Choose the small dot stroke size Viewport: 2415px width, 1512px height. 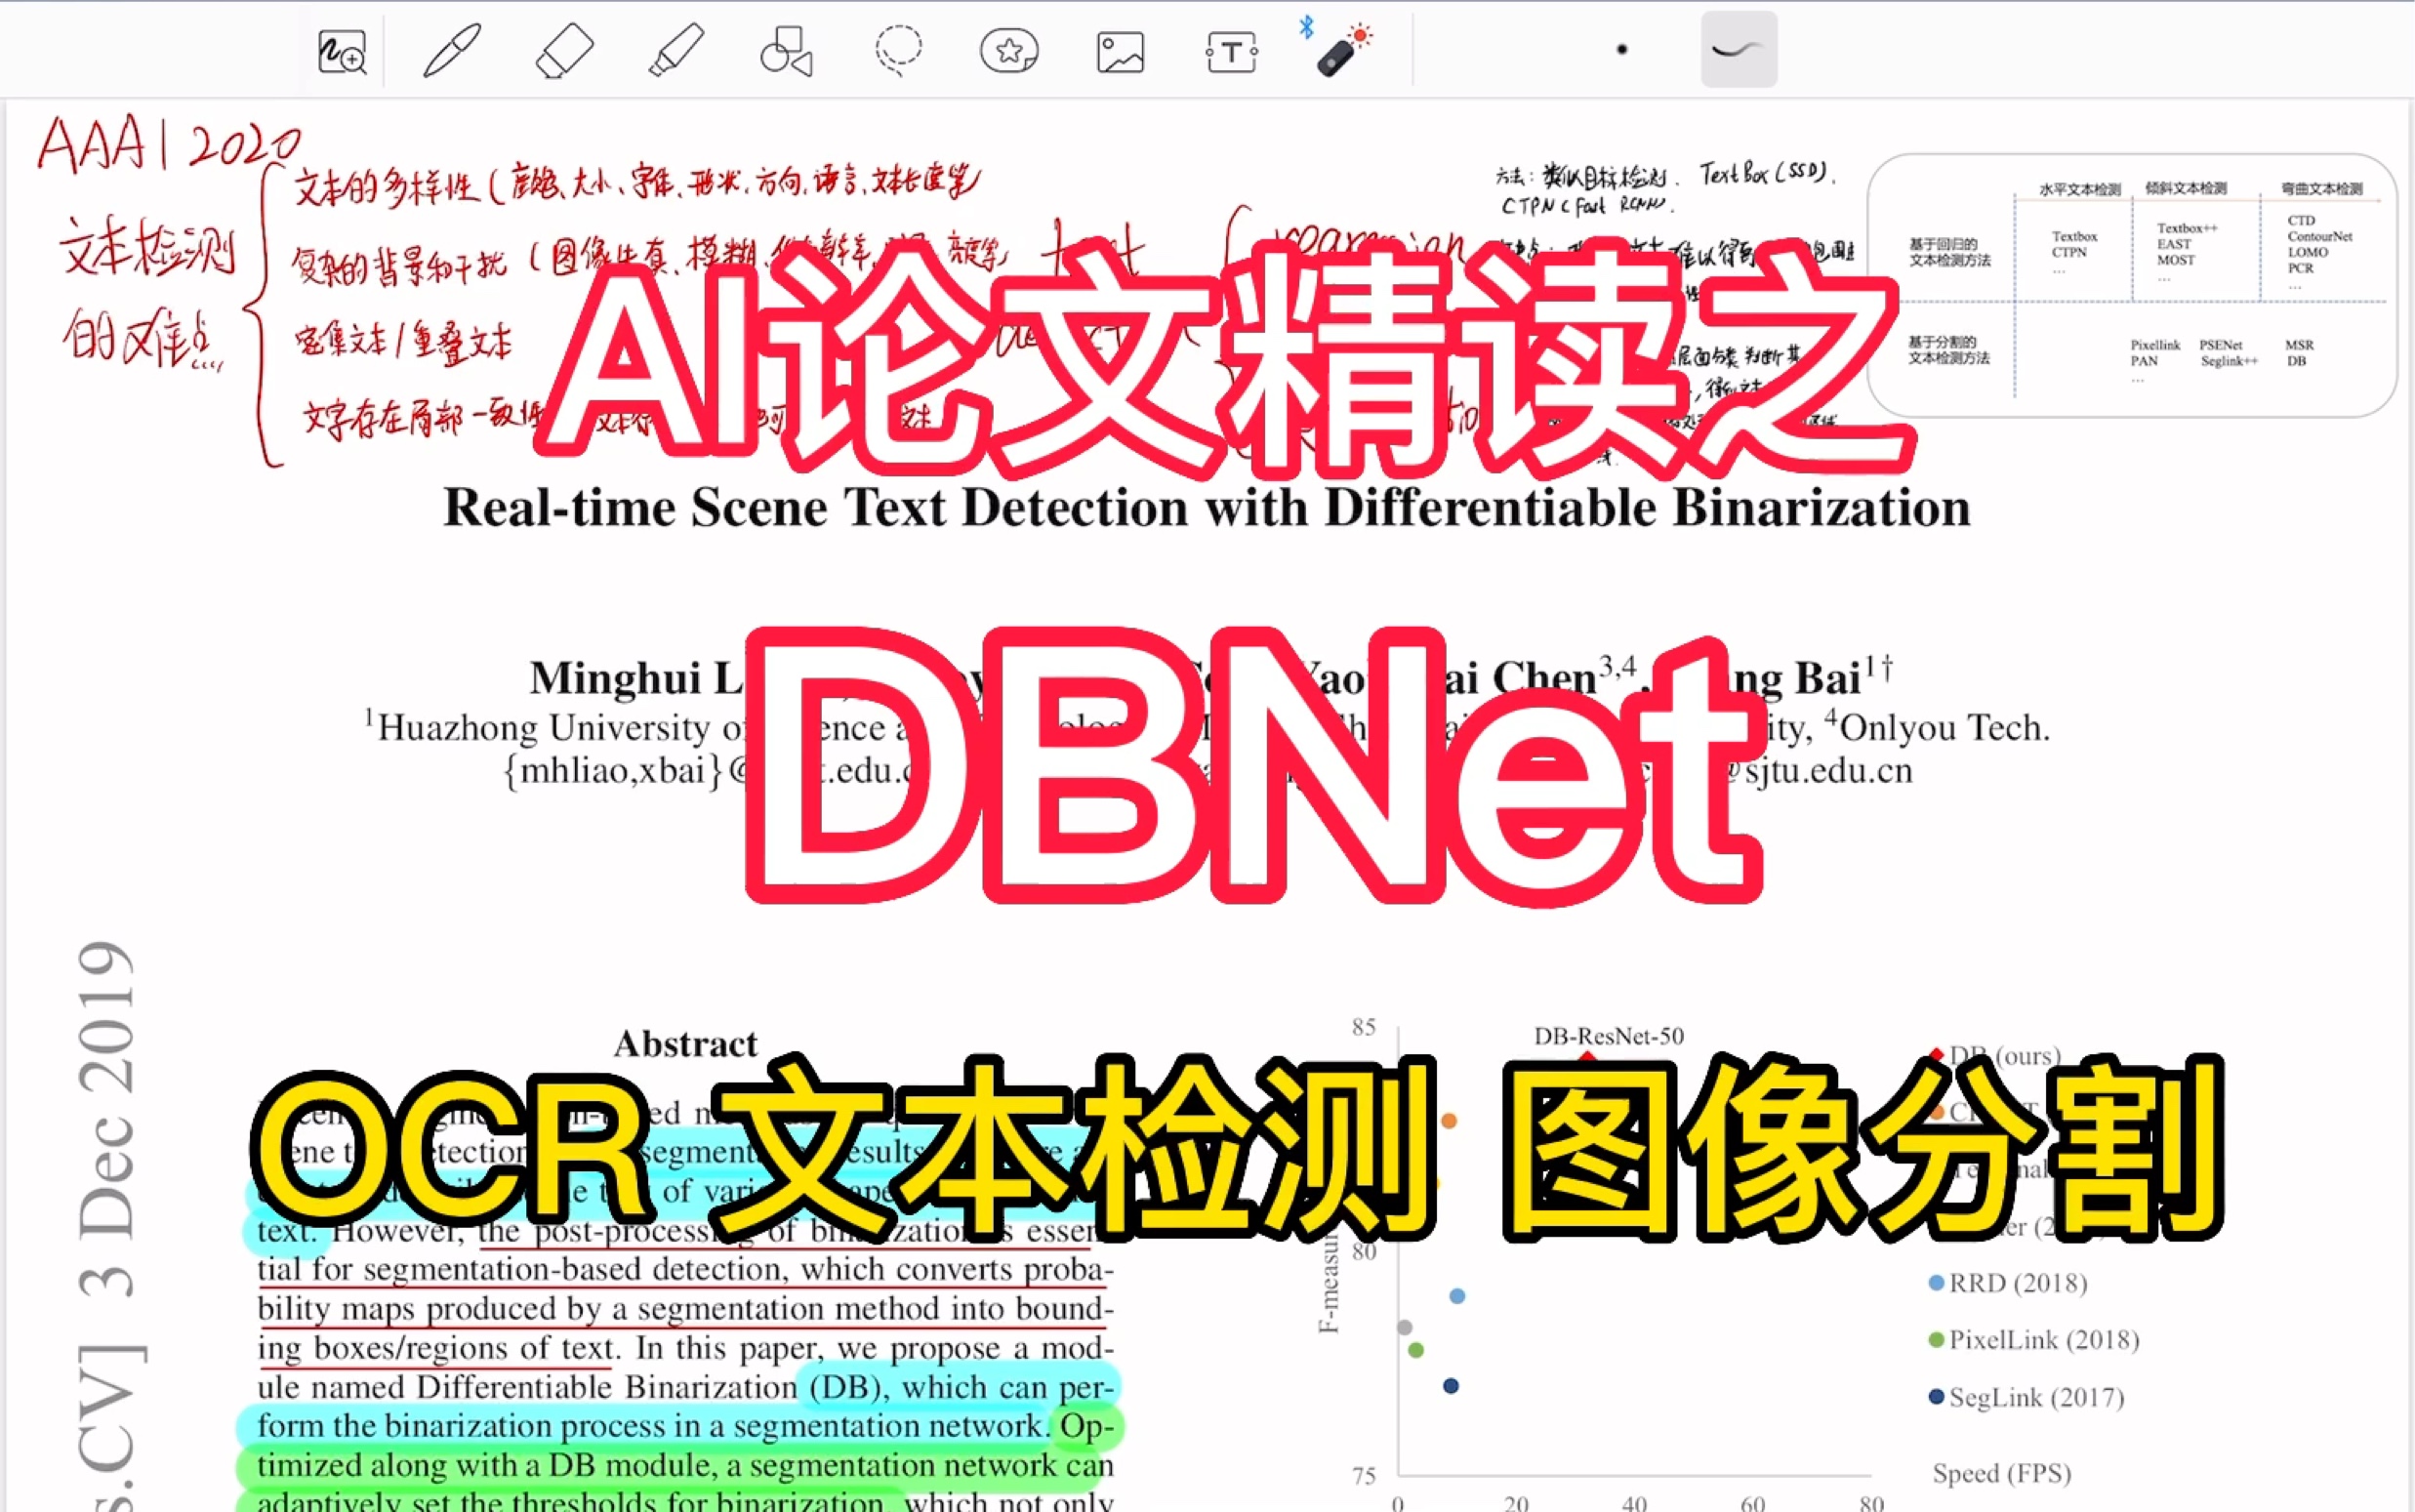[1622, 49]
